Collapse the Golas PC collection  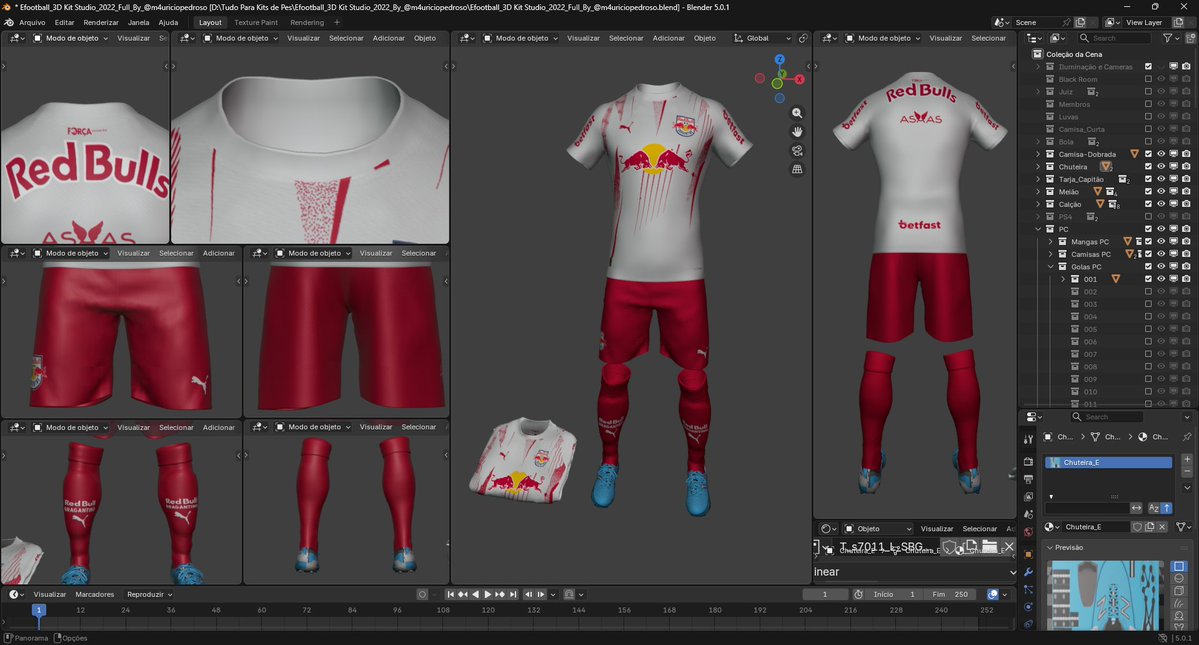pos(1051,267)
